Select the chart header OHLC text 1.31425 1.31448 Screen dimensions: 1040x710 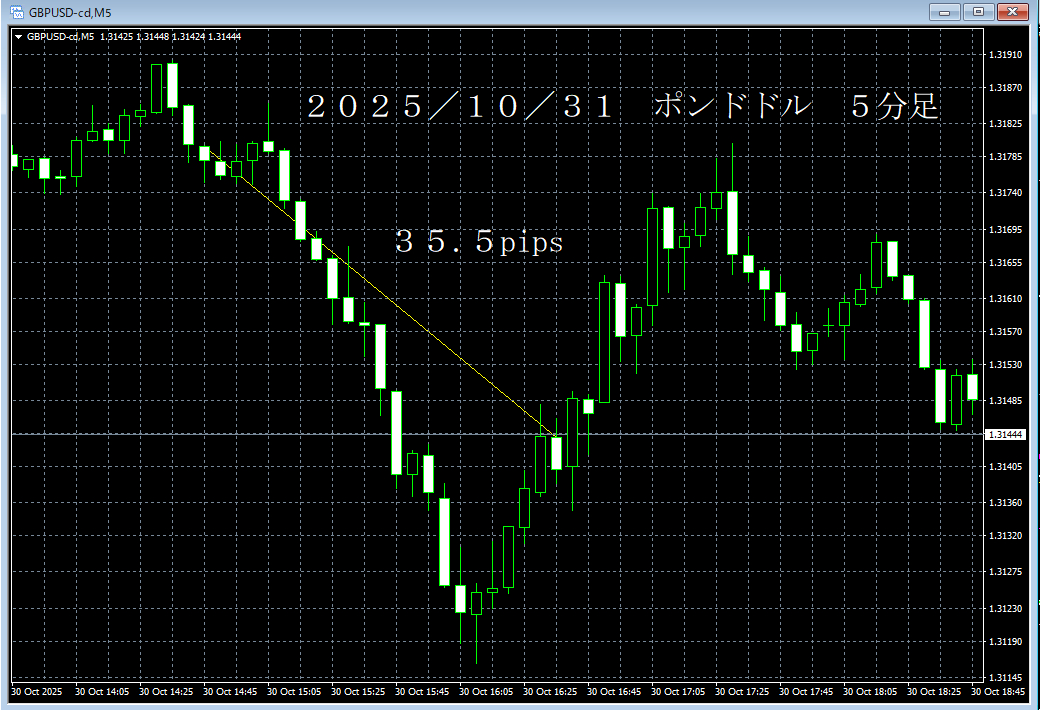[135, 37]
